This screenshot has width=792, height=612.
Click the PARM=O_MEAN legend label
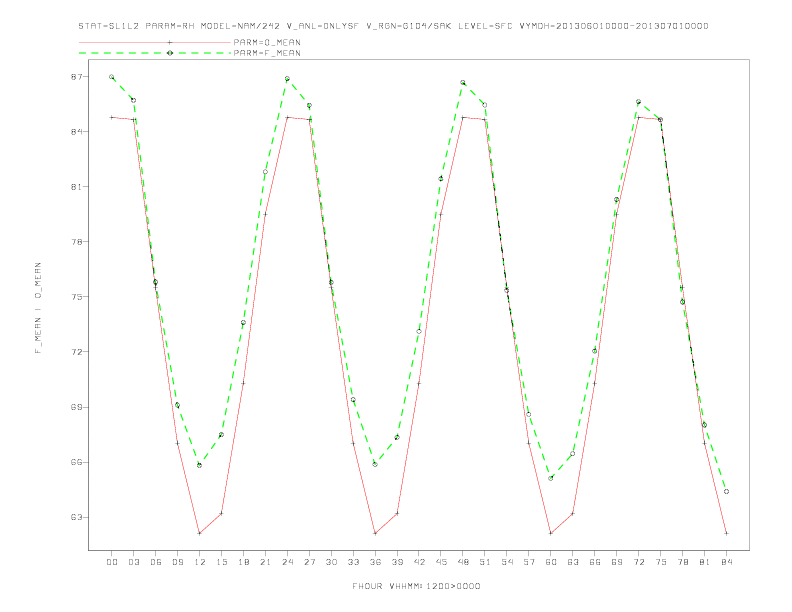[267, 42]
